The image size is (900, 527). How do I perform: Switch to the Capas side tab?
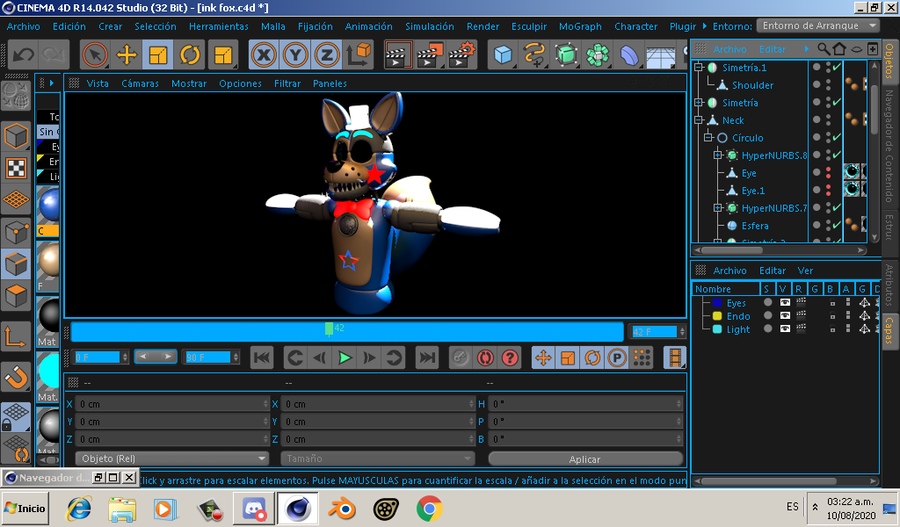[889, 330]
